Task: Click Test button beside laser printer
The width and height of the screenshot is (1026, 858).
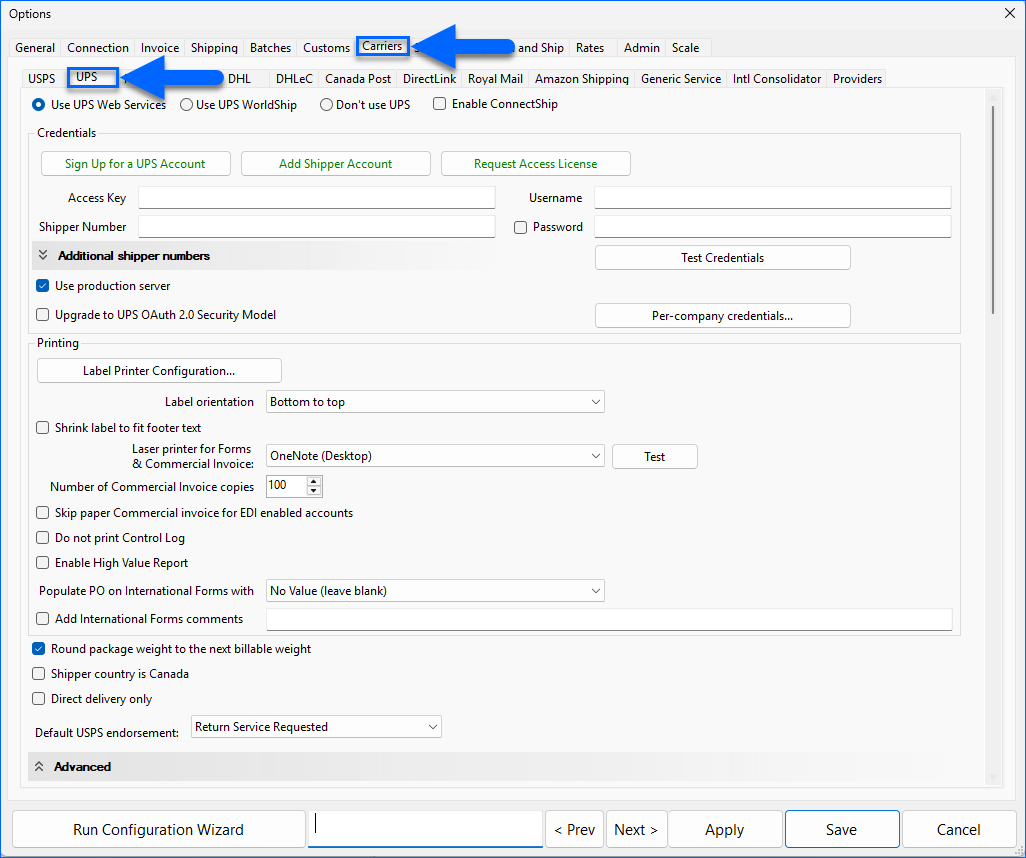Action: click(655, 457)
